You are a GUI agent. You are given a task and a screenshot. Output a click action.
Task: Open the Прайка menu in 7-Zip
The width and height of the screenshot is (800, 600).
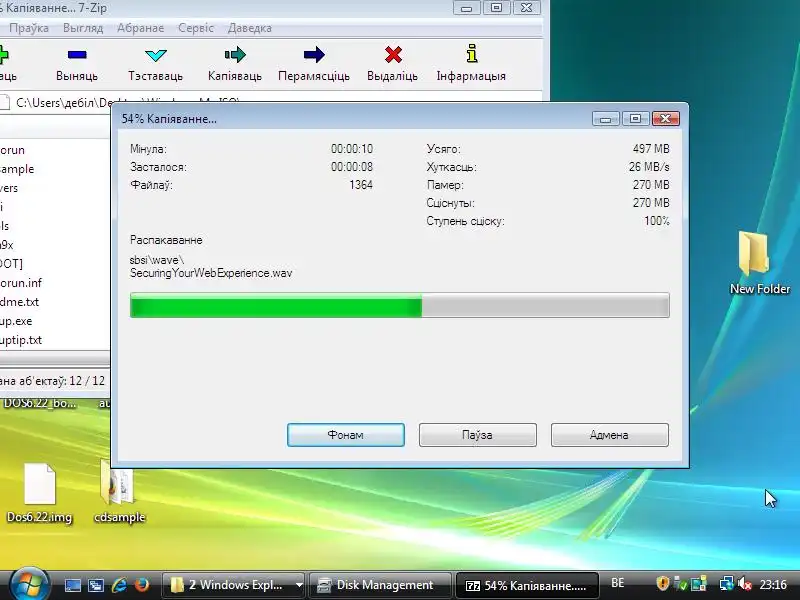(29, 28)
